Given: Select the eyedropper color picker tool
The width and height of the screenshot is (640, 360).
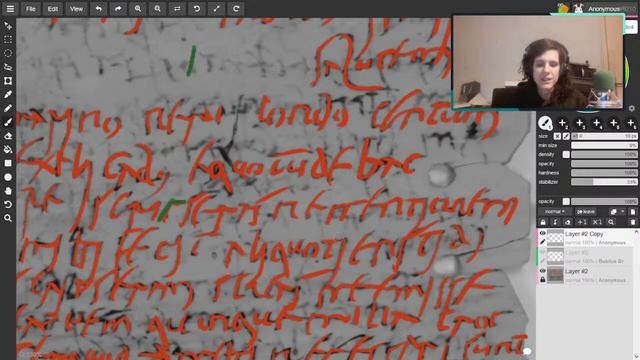Looking at the screenshot, I should [8, 94].
